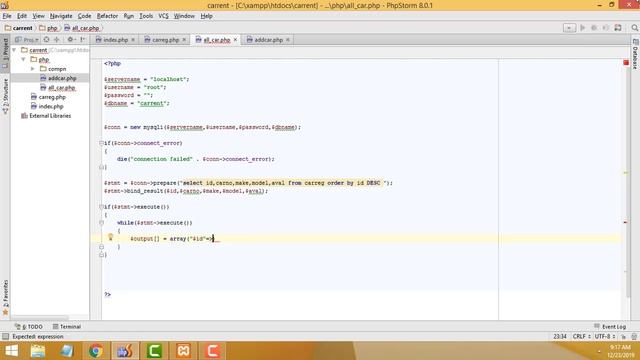This screenshot has height=360, width=640.
Task: Open the Navigate menu
Action: click(x=61, y=16)
